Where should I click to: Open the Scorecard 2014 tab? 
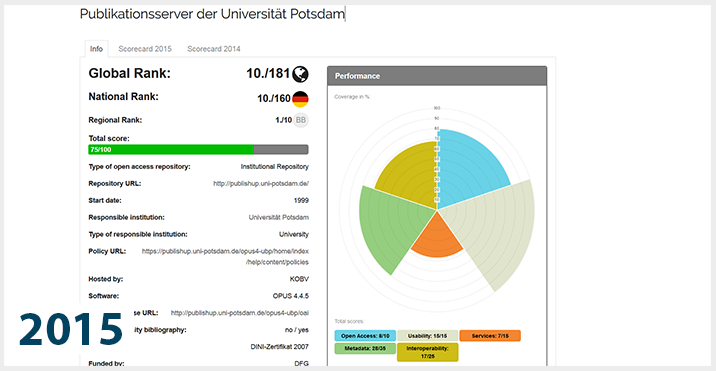tap(214, 49)
